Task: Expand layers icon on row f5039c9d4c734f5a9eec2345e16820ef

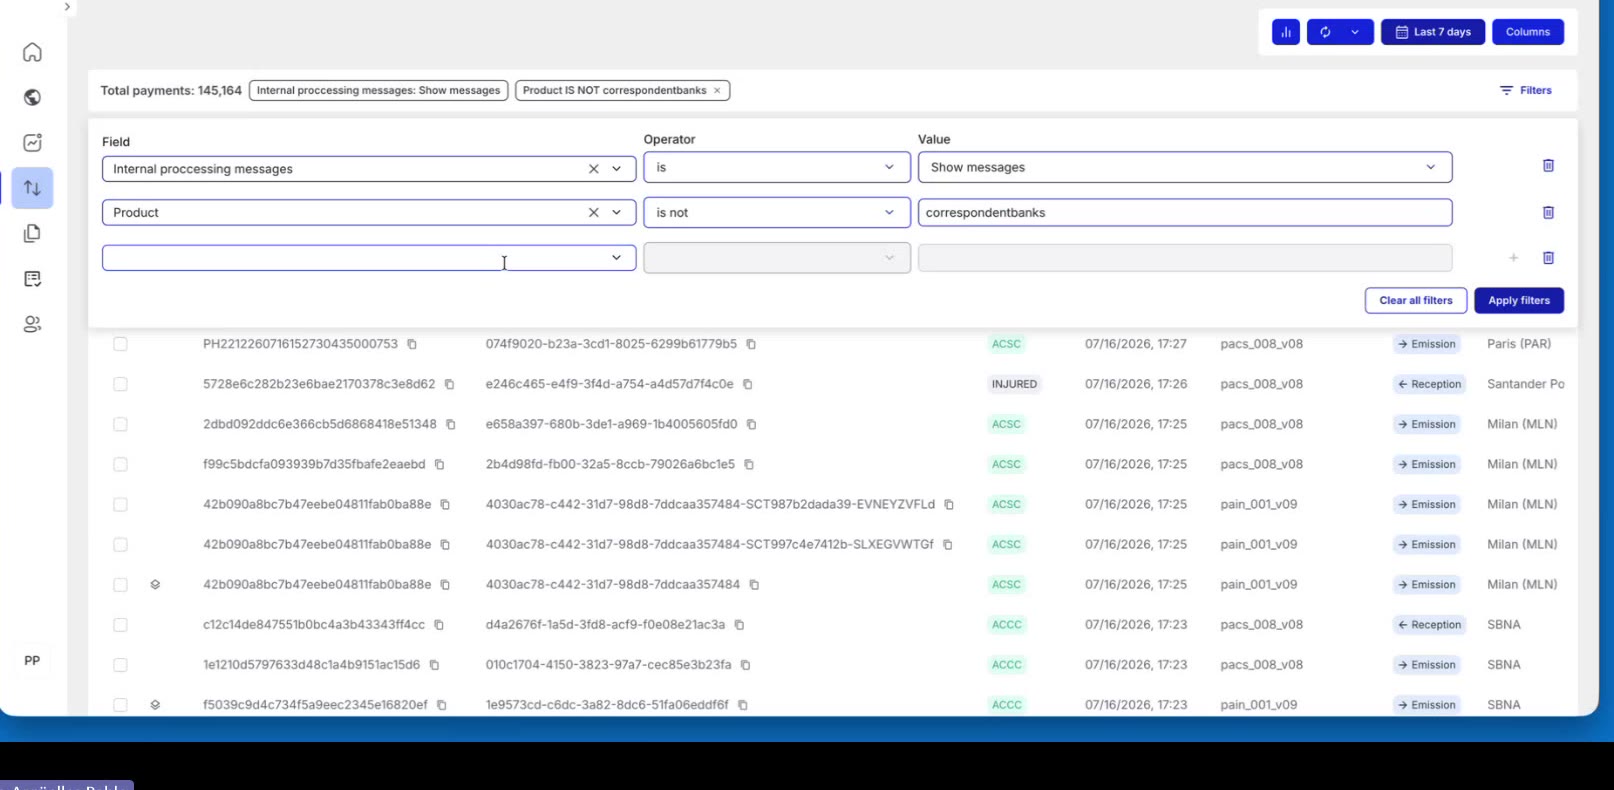Action: [x=155, y=704]
